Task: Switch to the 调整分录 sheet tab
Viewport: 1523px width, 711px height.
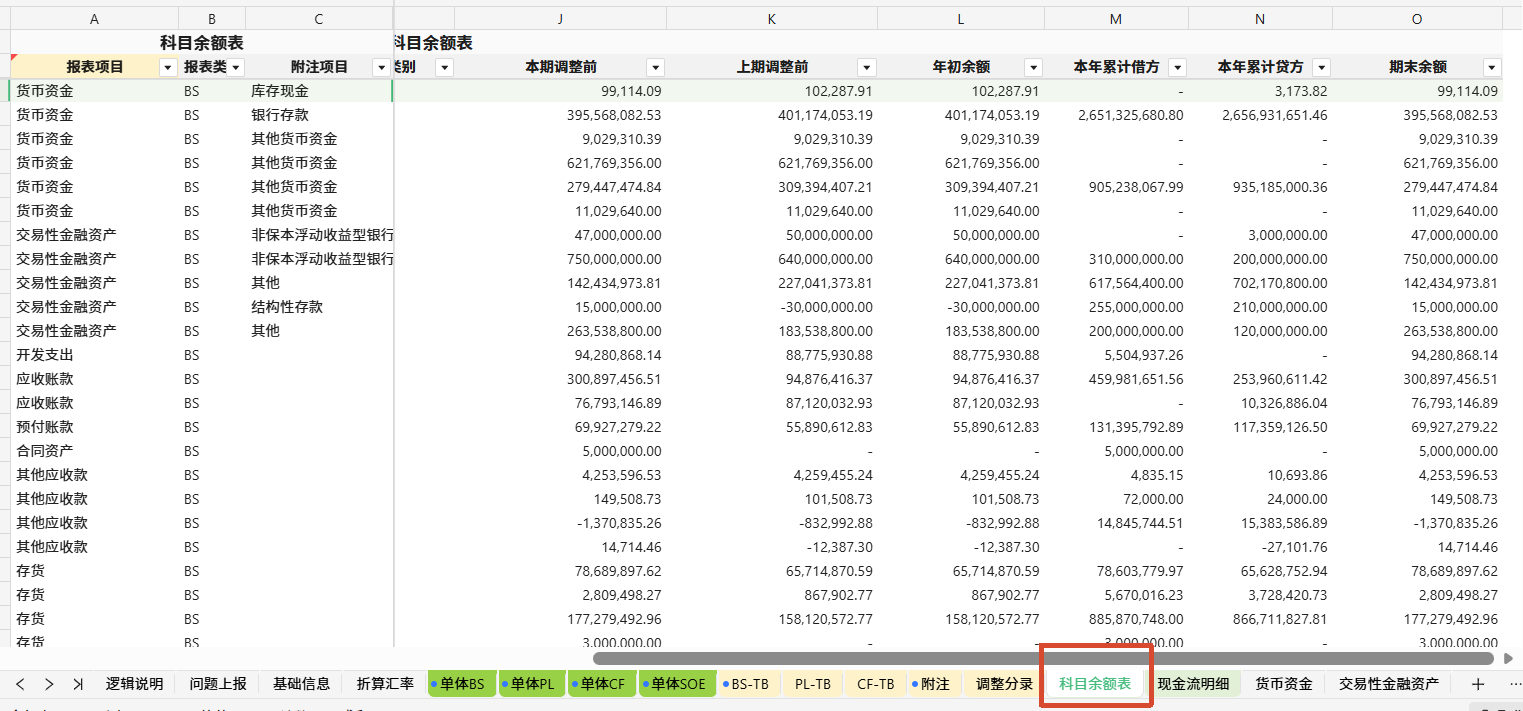Action: pos(1004,684)
